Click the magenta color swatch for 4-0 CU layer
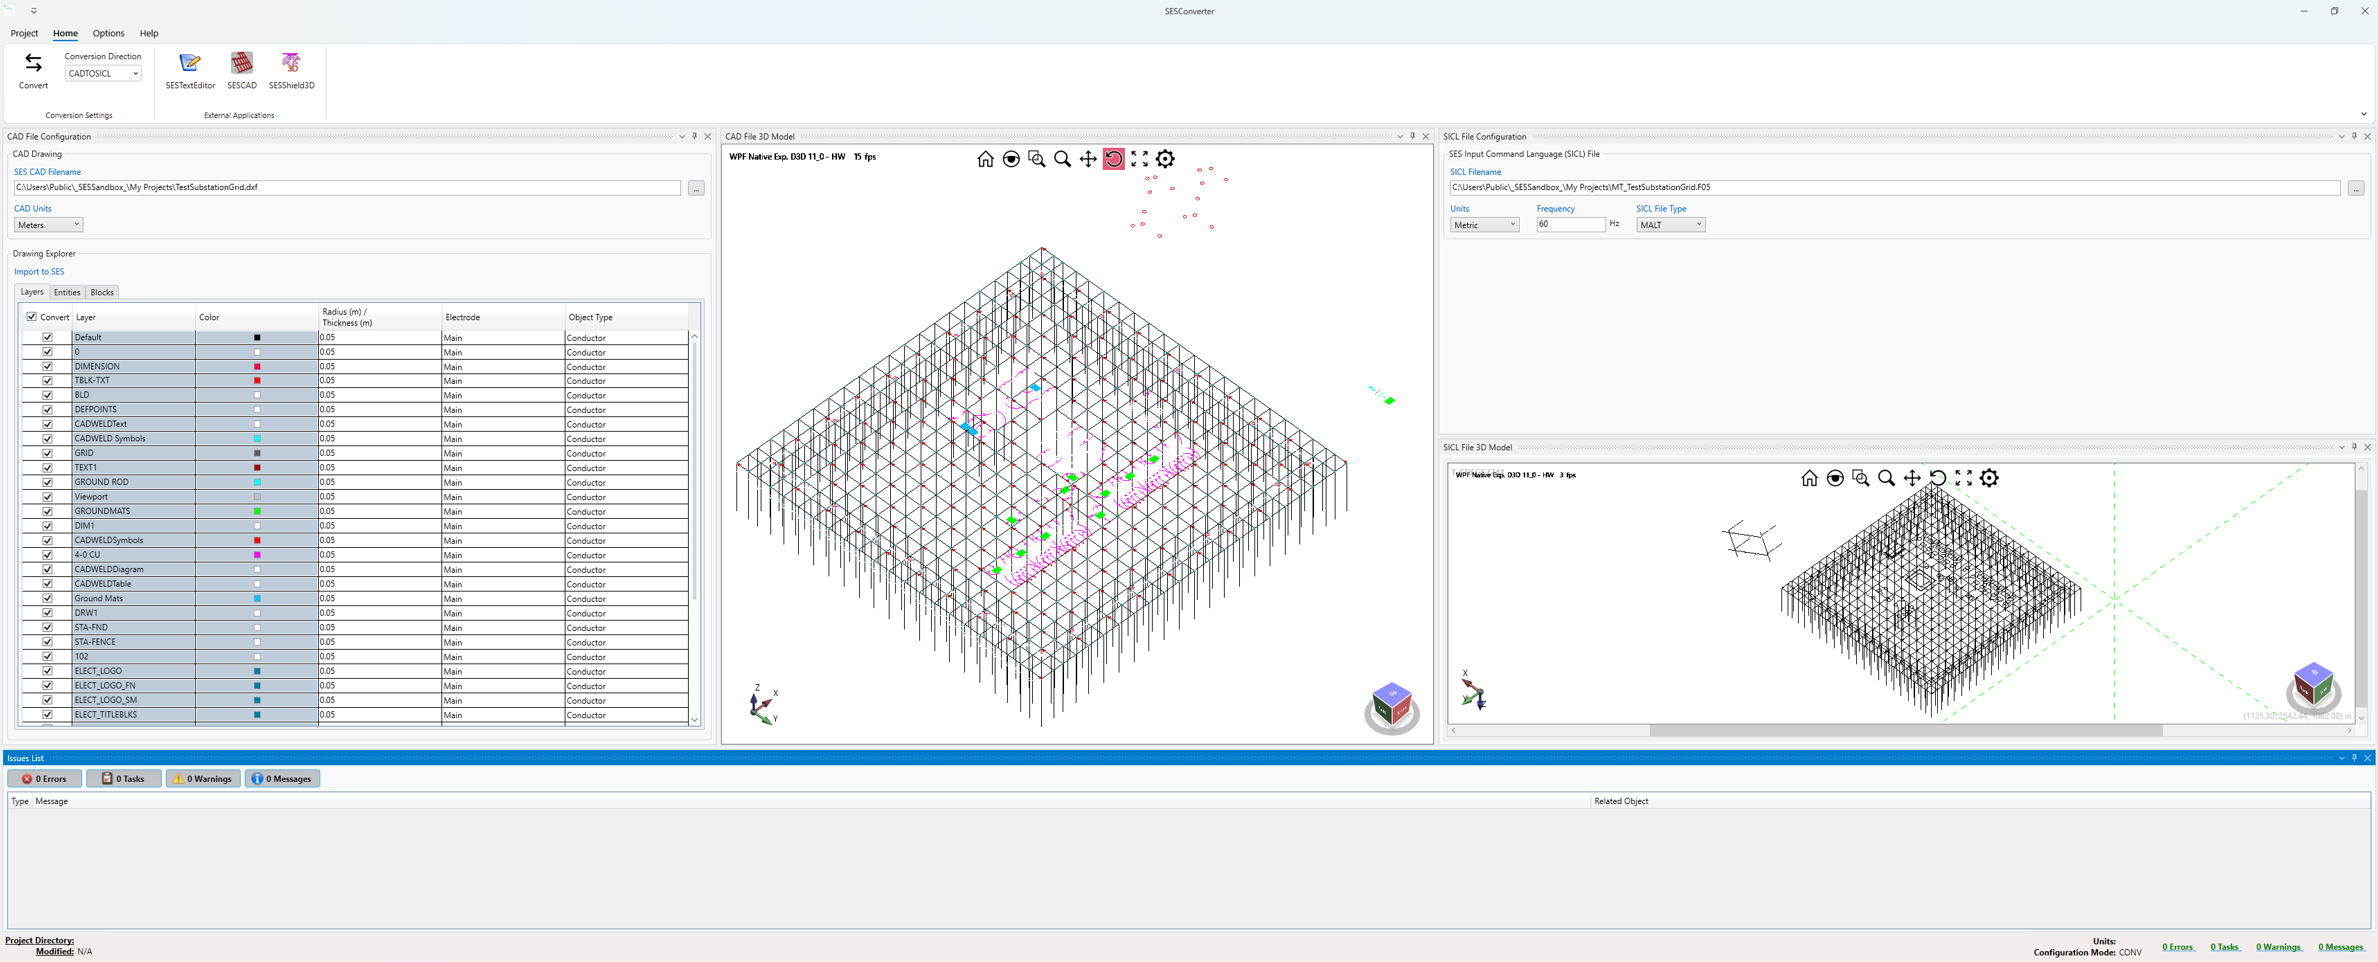The image size is (2378, 962). (257, 555)
